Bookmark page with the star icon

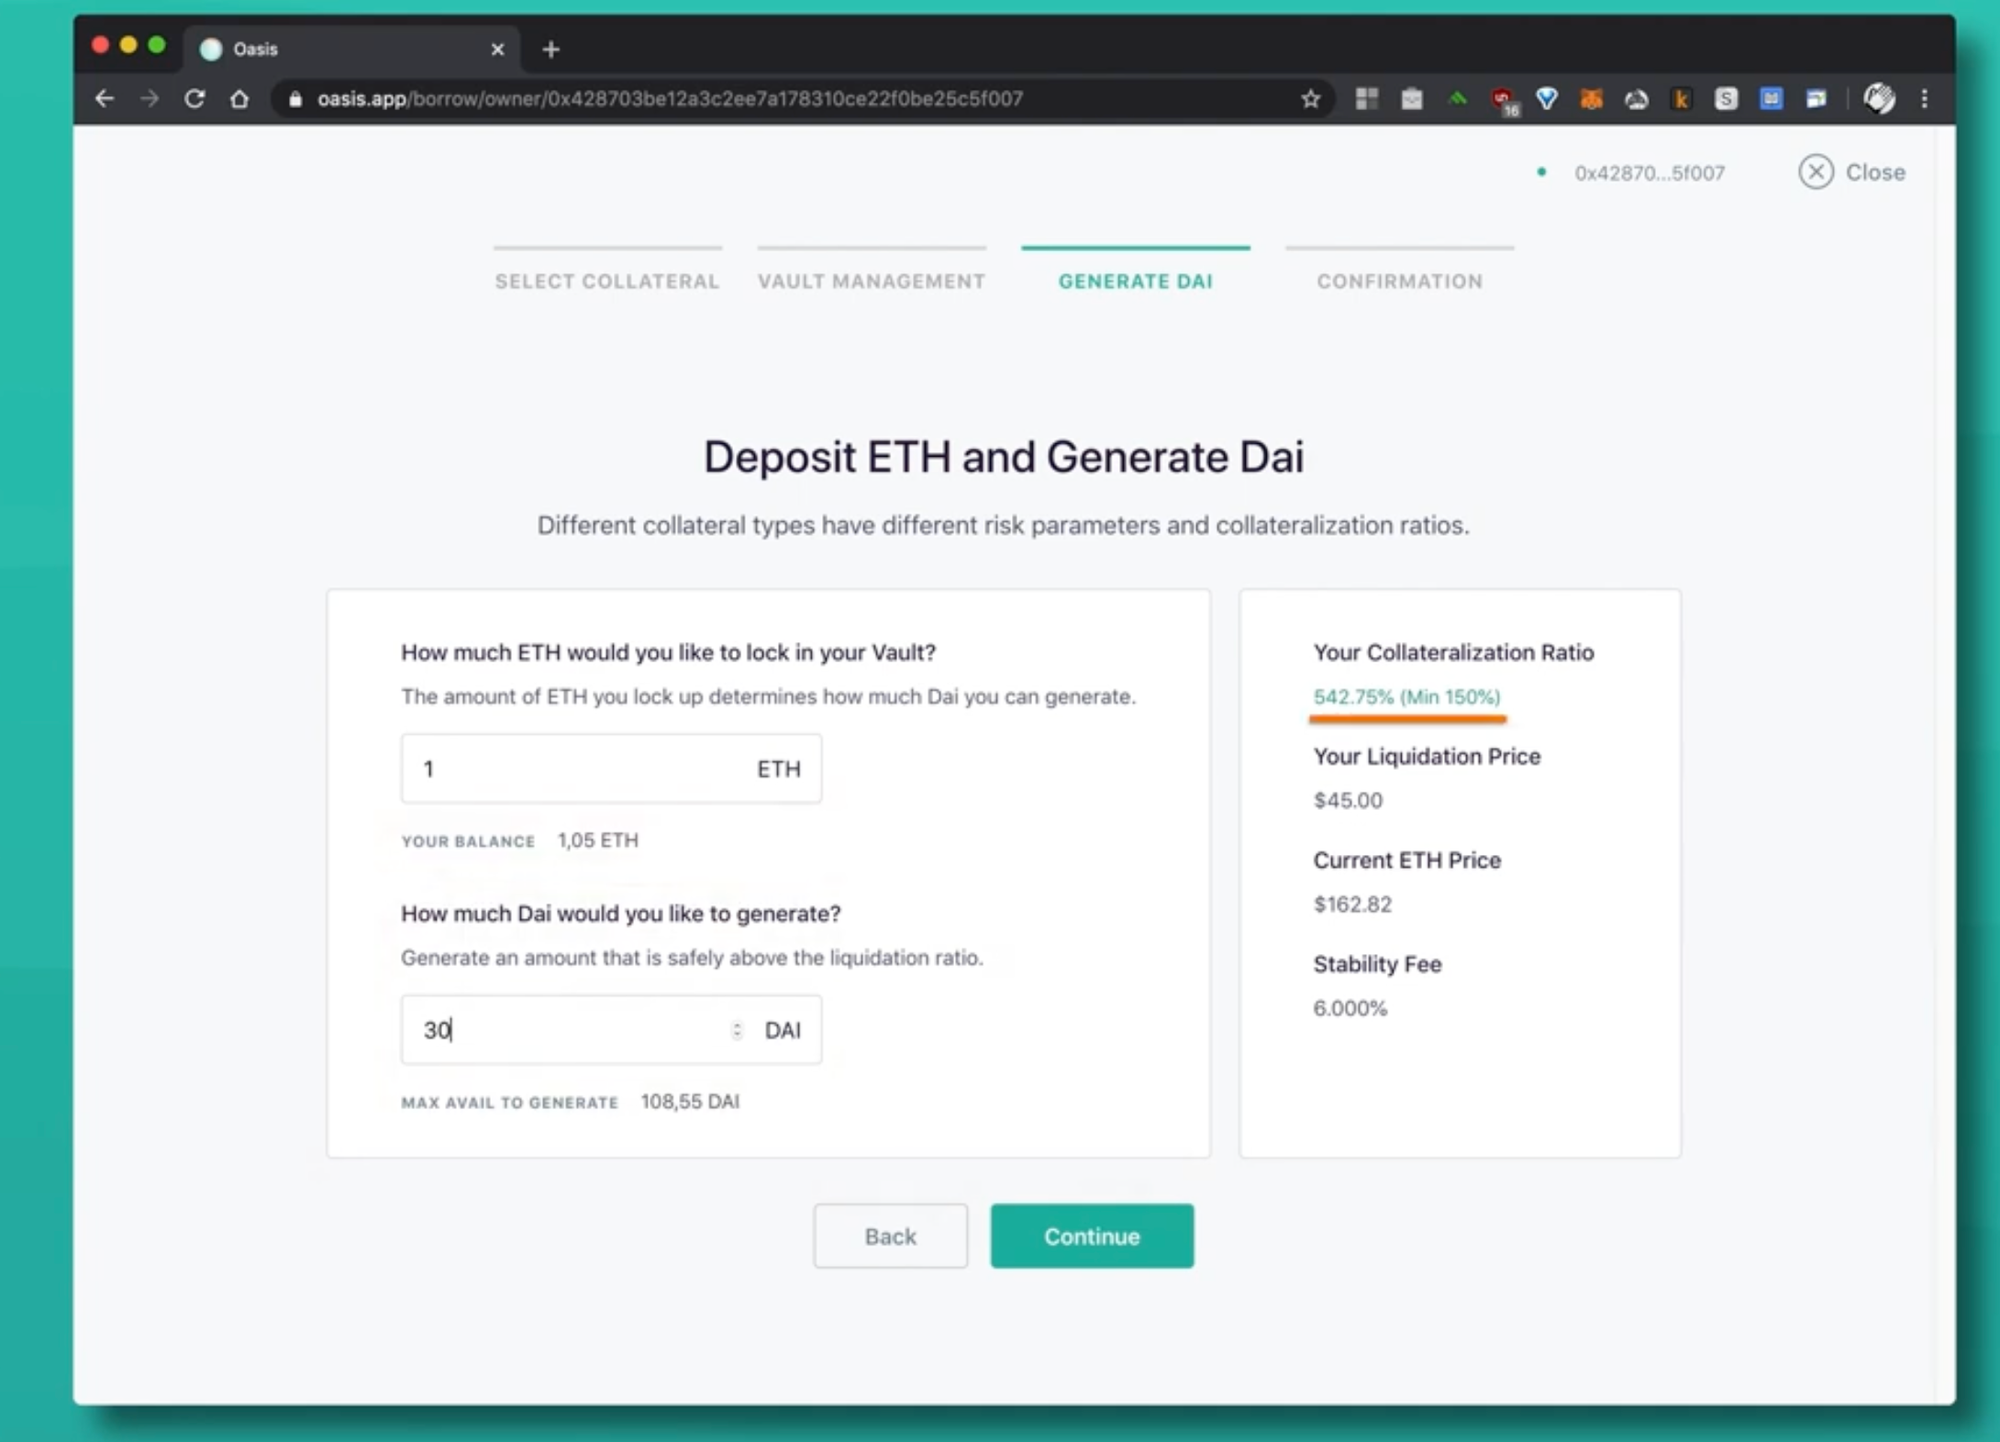(x=1311, y=99)
